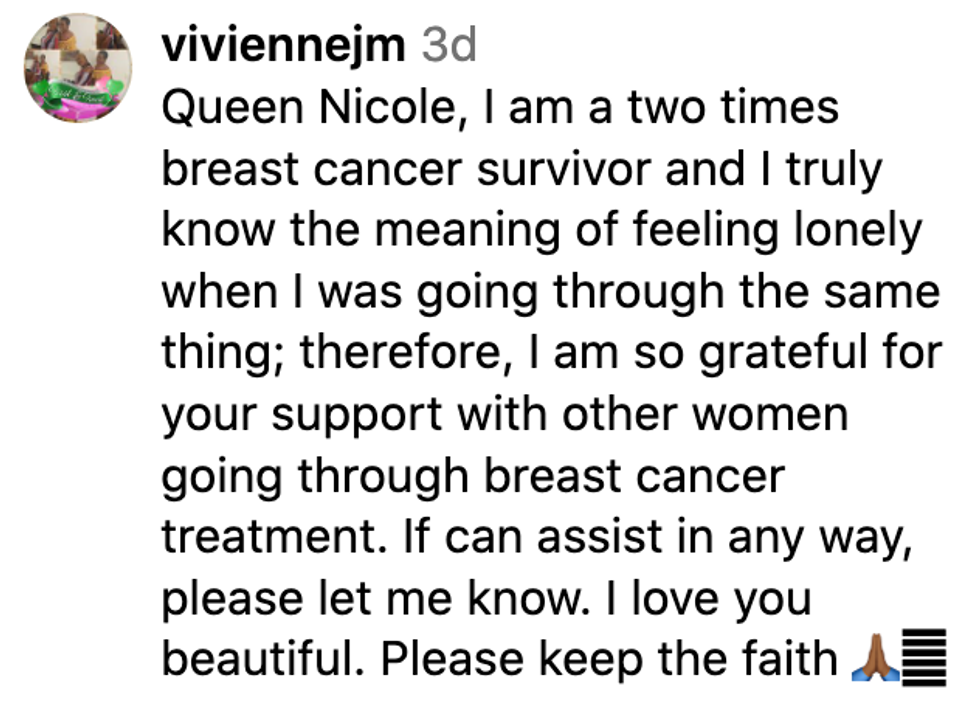Image resolution: width=980 pixels, height=713 pixels.
Task: Open viviennejm's profile picture
Action: [78, 68]
